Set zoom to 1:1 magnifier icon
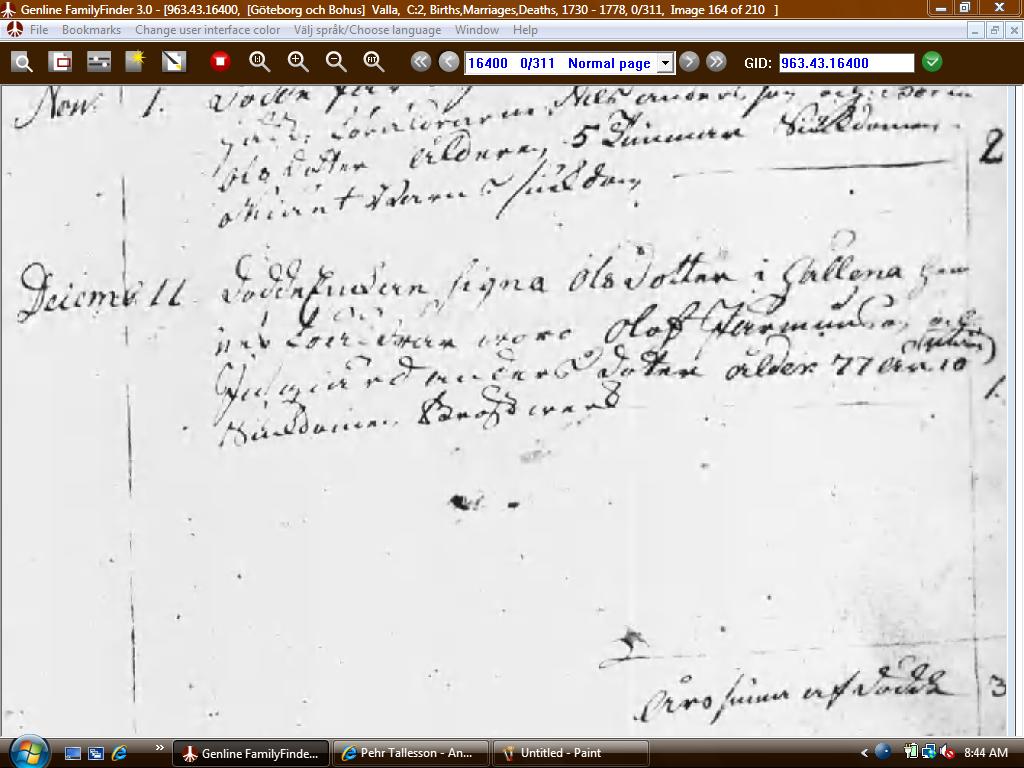 (x=259, y=62)
